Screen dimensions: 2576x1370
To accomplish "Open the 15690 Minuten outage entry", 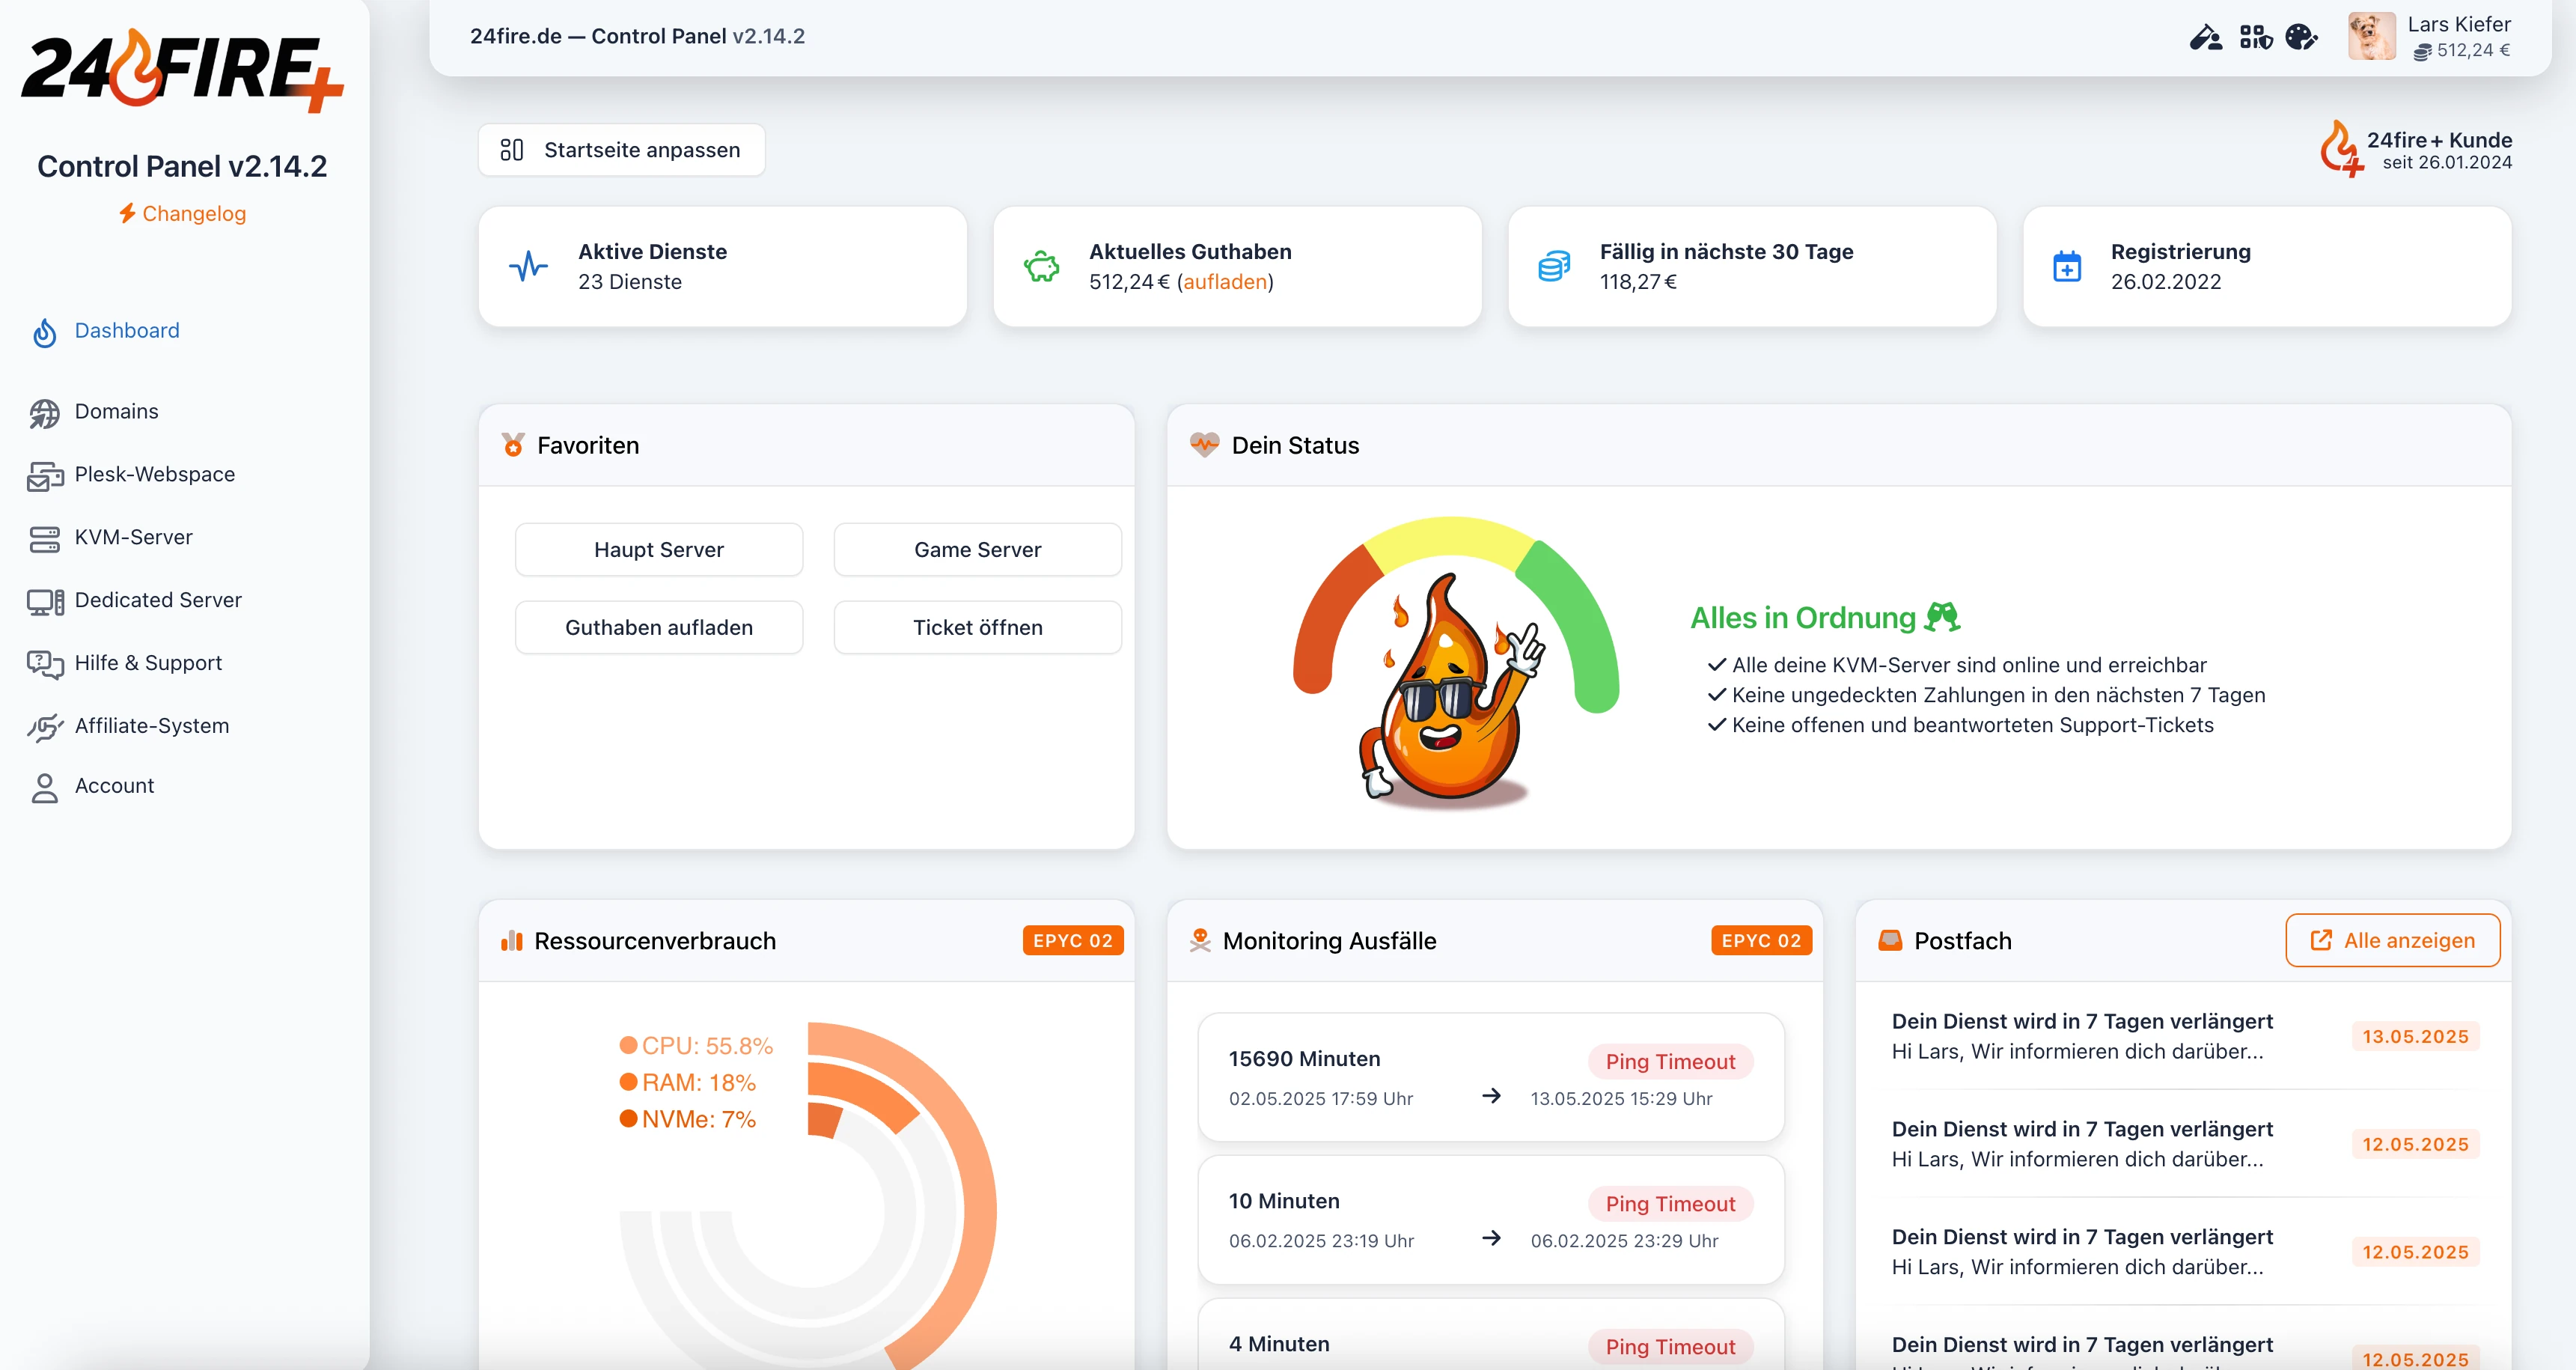I will pyautogui.click(x=1491, y=1078).
